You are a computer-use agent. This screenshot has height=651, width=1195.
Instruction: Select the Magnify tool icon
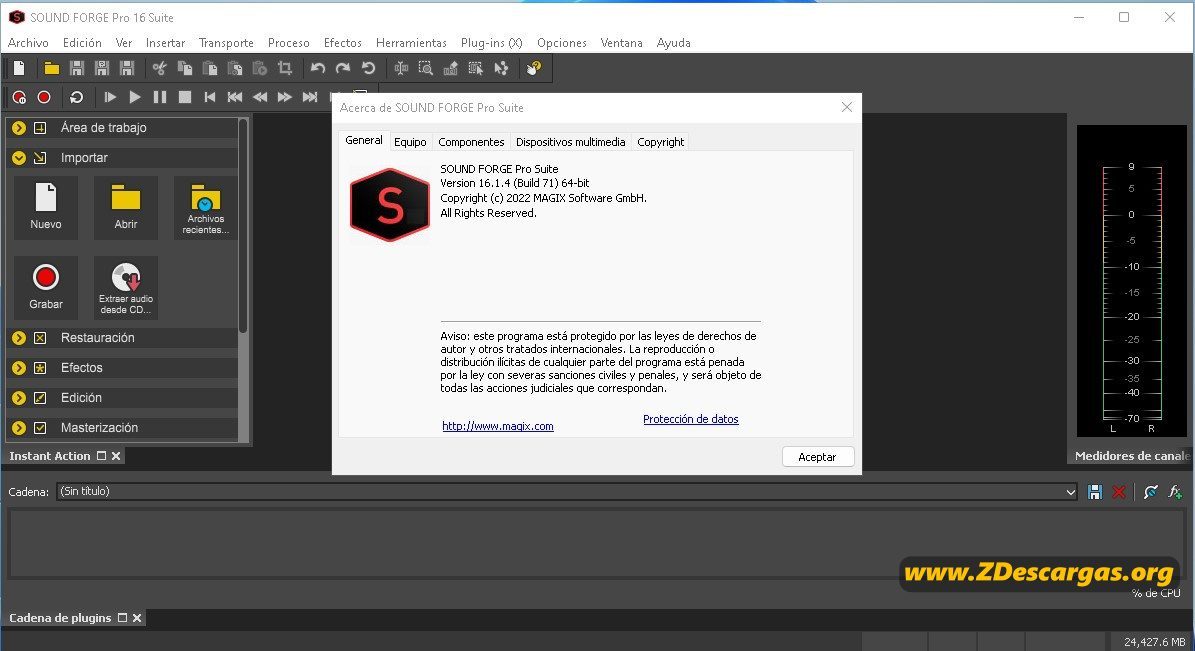[x=426, y=69]
